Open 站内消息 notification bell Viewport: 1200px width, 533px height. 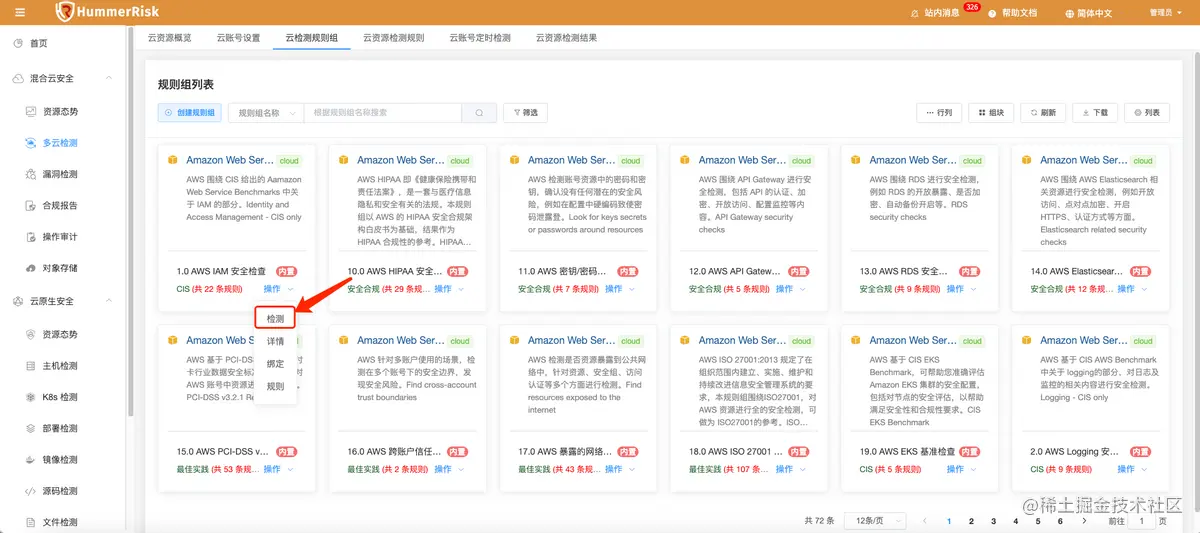935,13
